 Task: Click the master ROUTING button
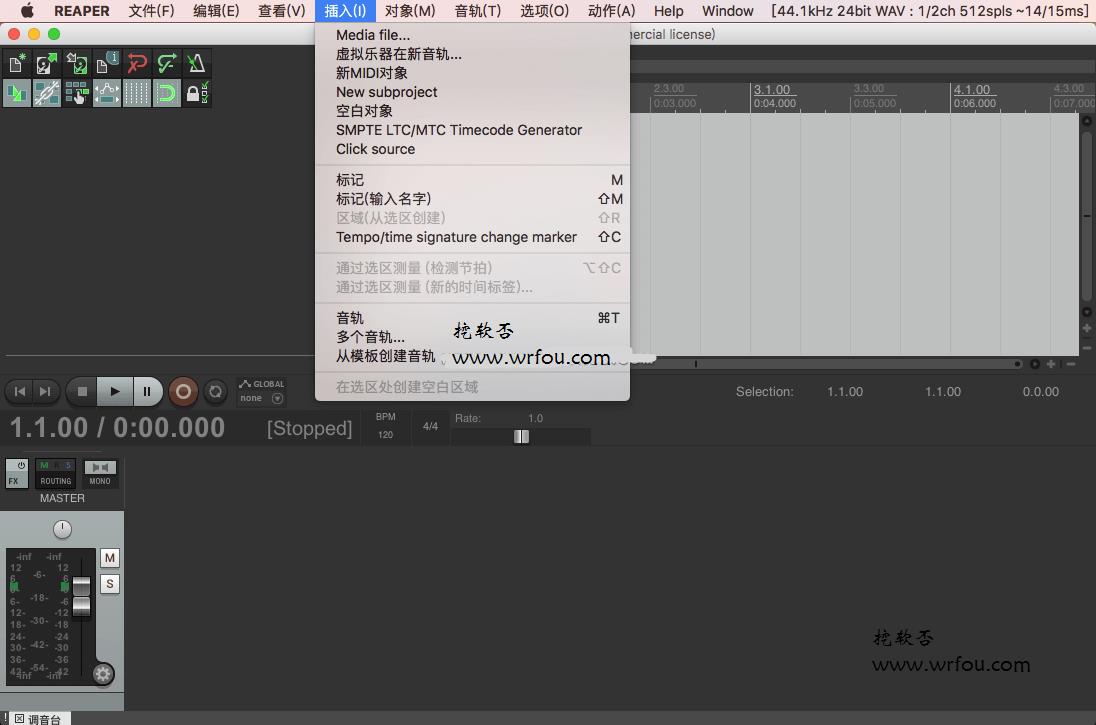tap(55, 473)
